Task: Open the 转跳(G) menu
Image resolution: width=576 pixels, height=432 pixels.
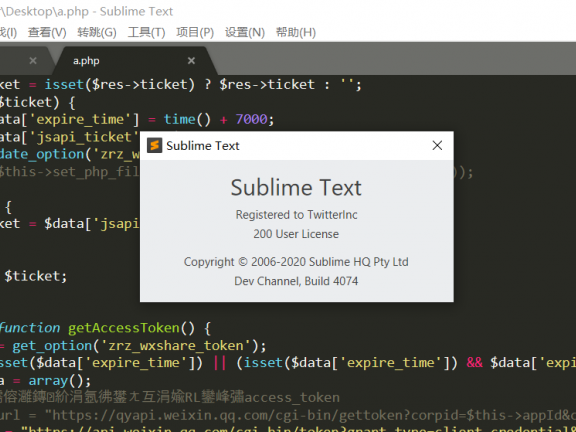Action: pos(97,32)
